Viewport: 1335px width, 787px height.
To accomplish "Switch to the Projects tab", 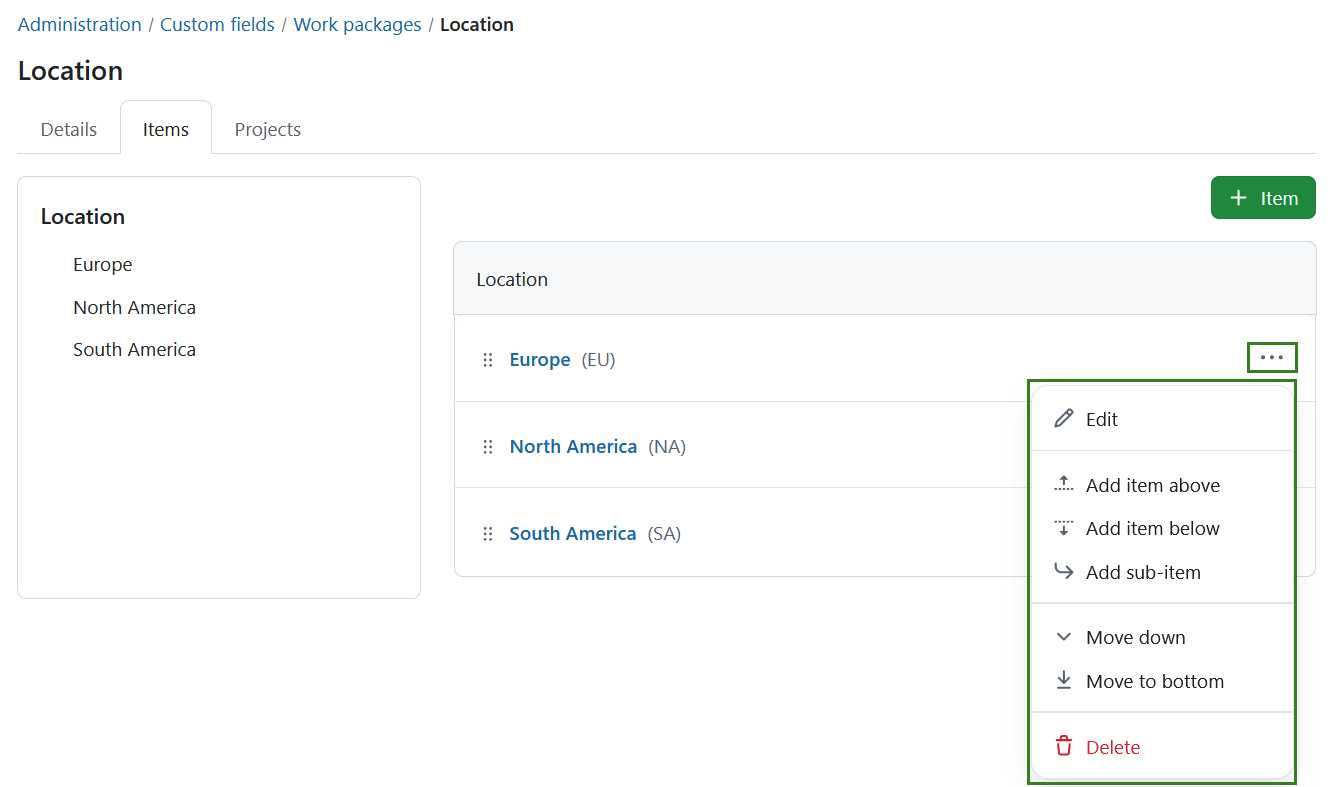I will click(x=267, y=129).
